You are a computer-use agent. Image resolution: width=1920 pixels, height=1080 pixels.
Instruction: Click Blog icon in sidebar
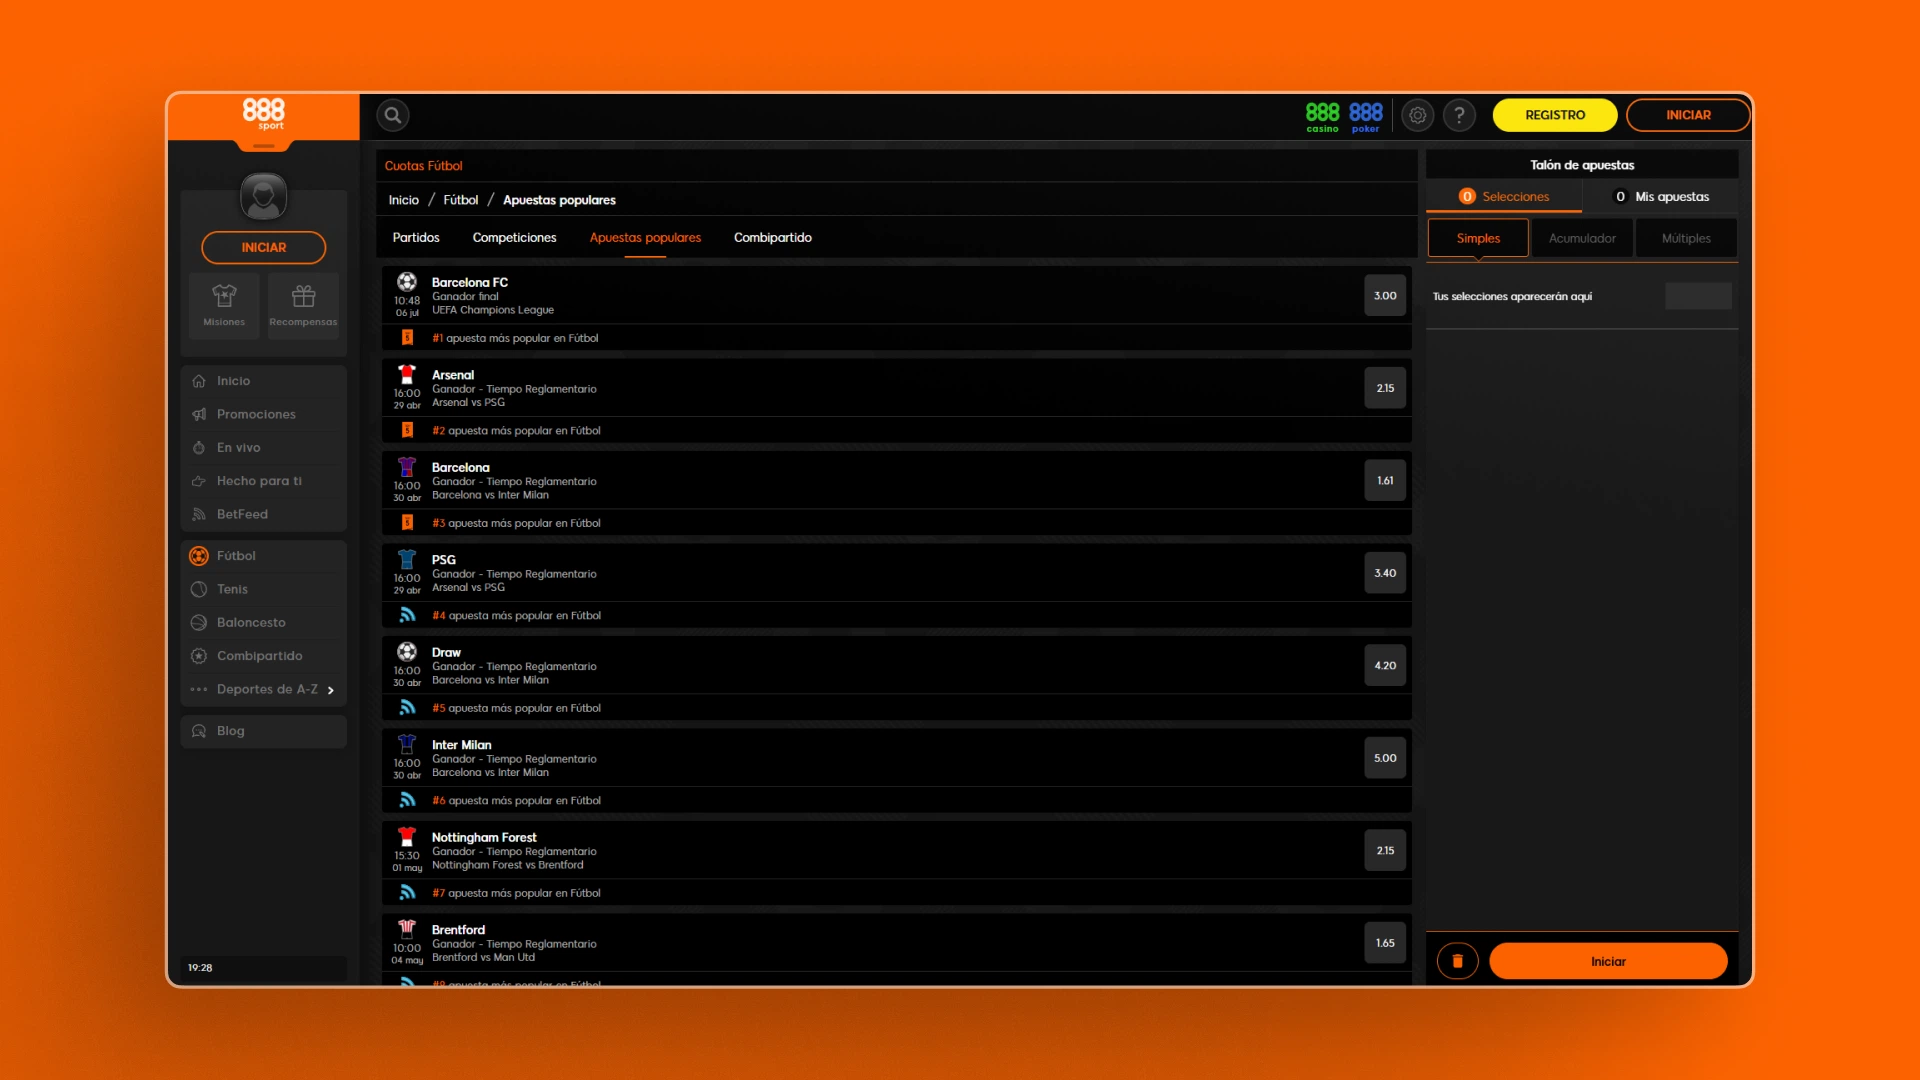(x=199, y=731)
